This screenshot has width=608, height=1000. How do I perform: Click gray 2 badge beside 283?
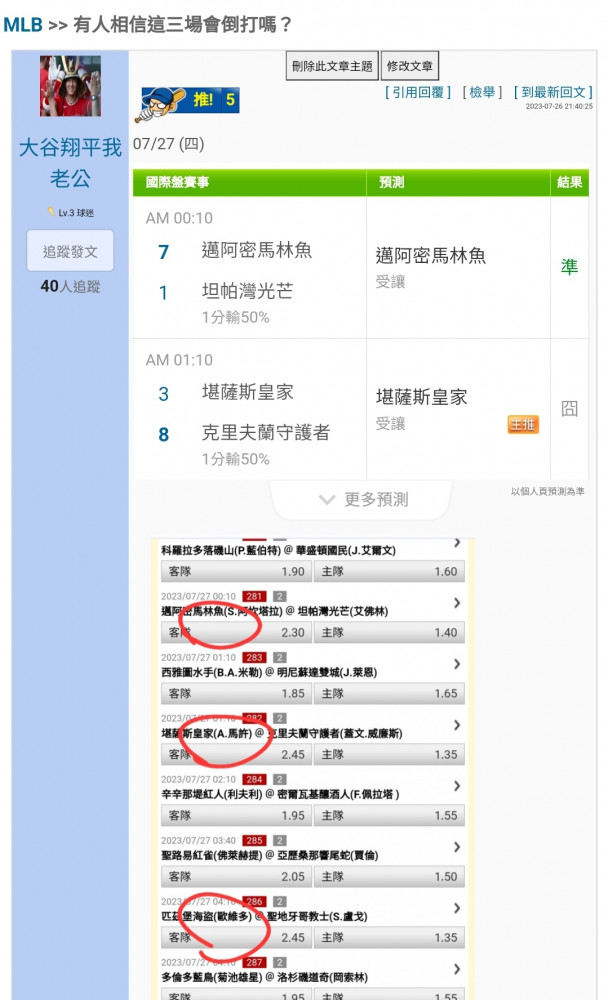(279, 658)
